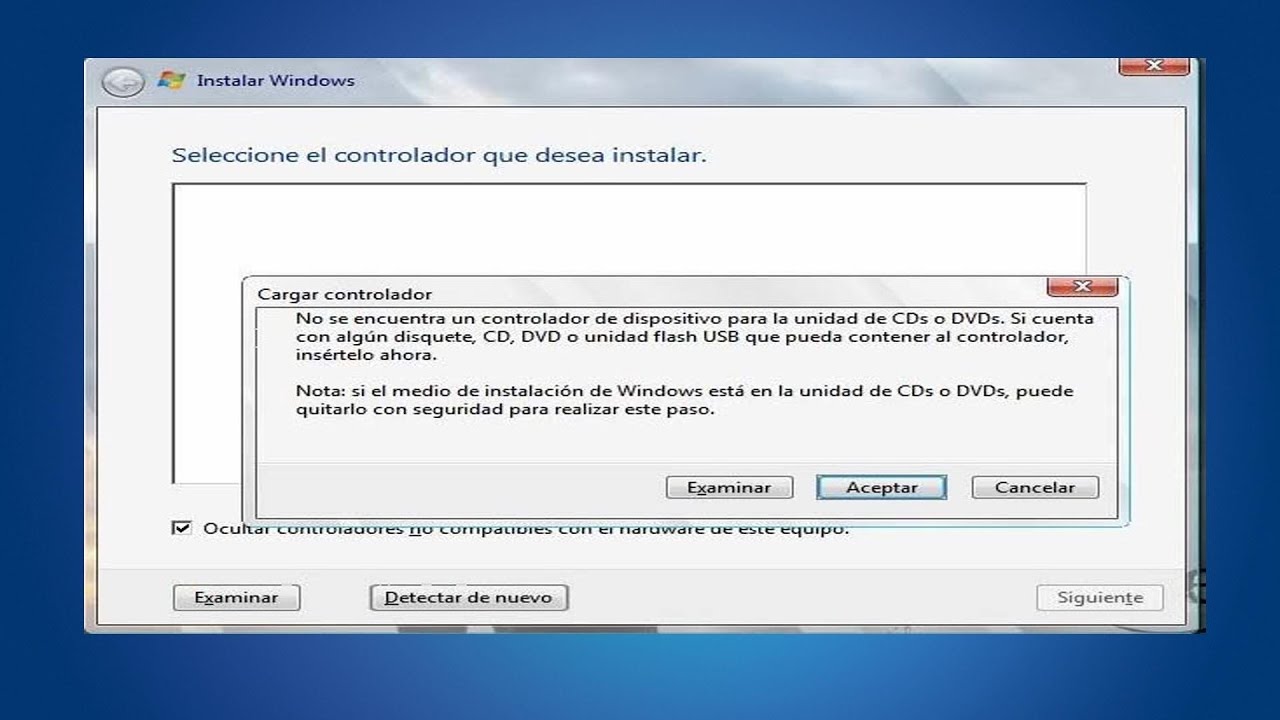Click Aceptar in the Cargar controlador dialog
Screen dimensions: 1280x720
(881, 488)
